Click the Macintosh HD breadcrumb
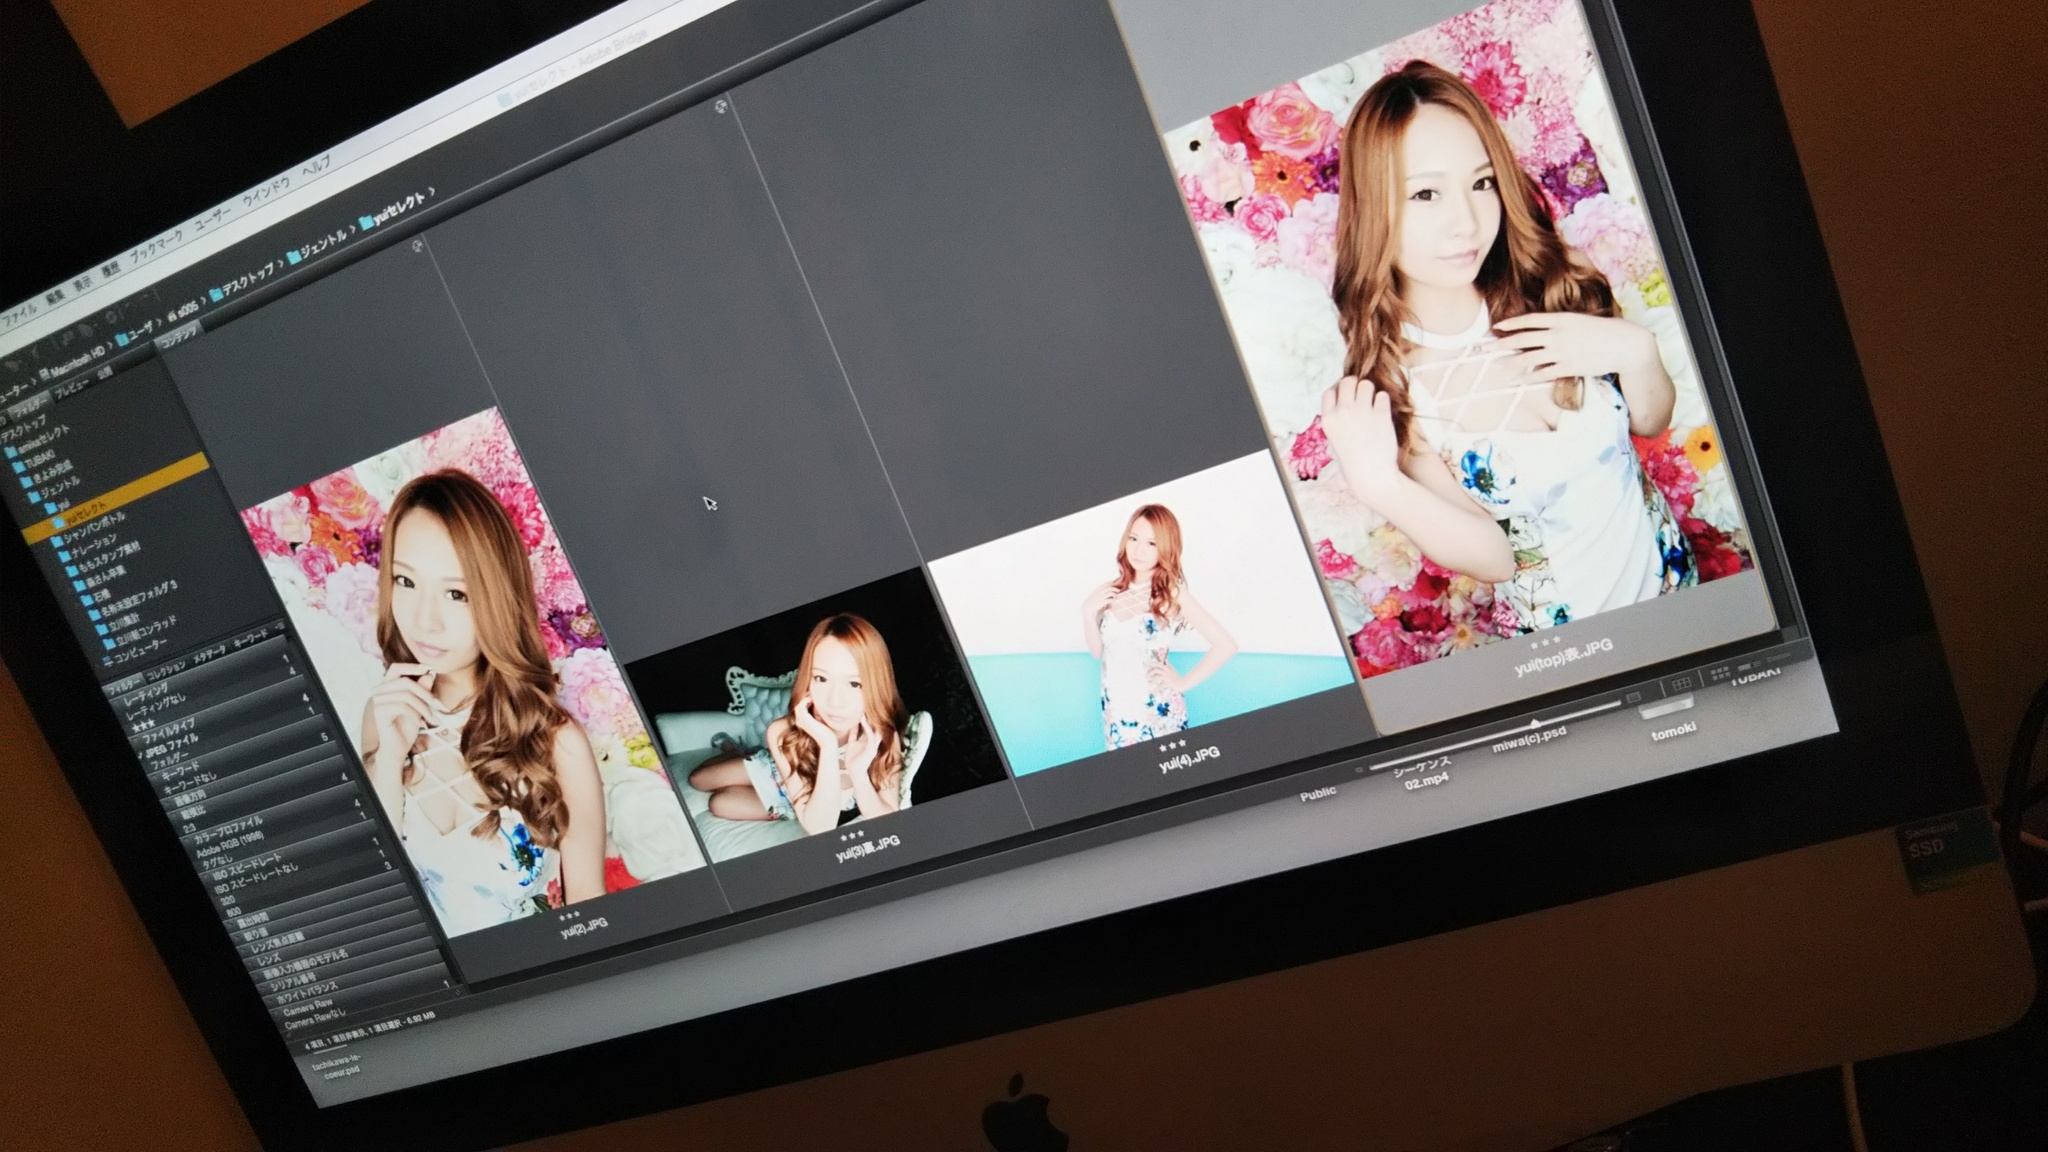The width and height of the screenshot is (2048, 1152). tap(71, 364)
